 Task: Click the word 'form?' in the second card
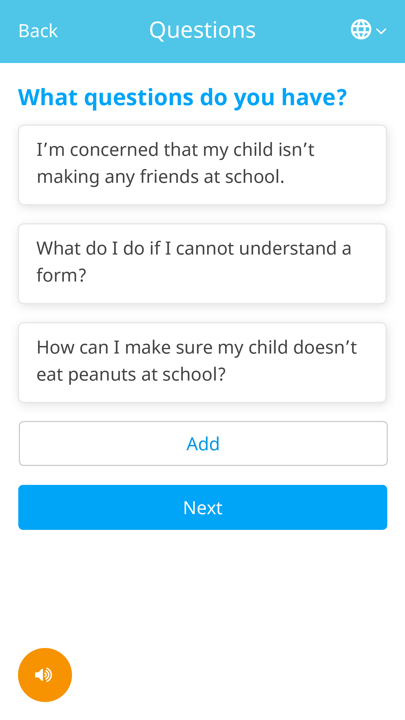point(62,276)
